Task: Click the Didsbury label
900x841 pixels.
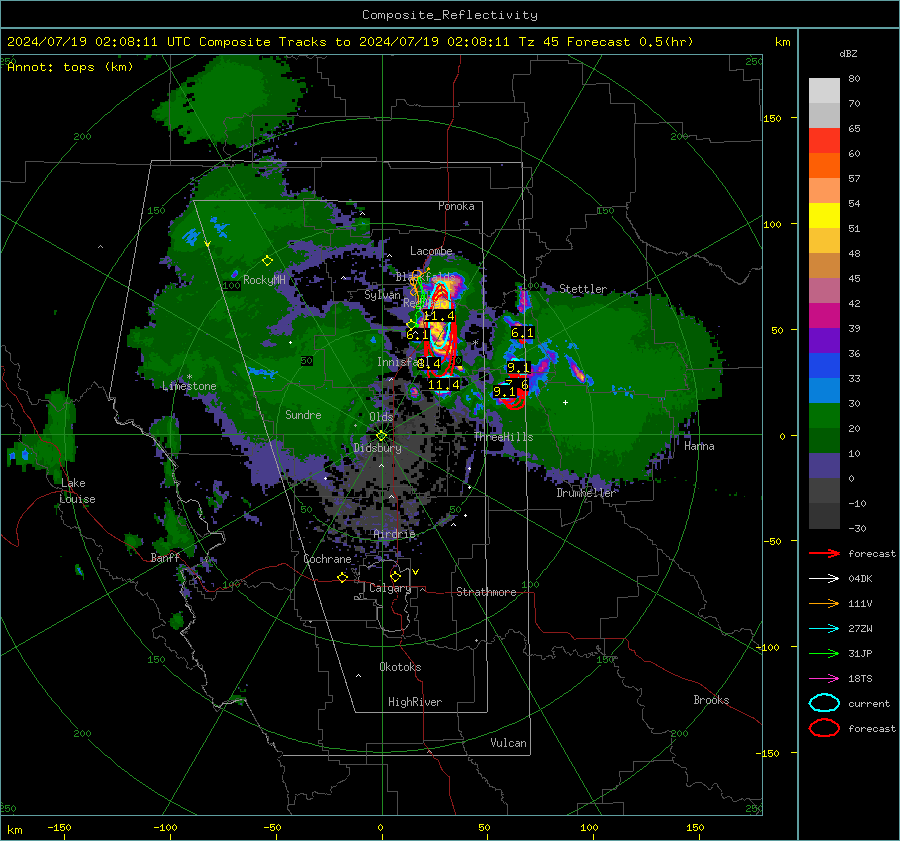Action: [377, 448]
